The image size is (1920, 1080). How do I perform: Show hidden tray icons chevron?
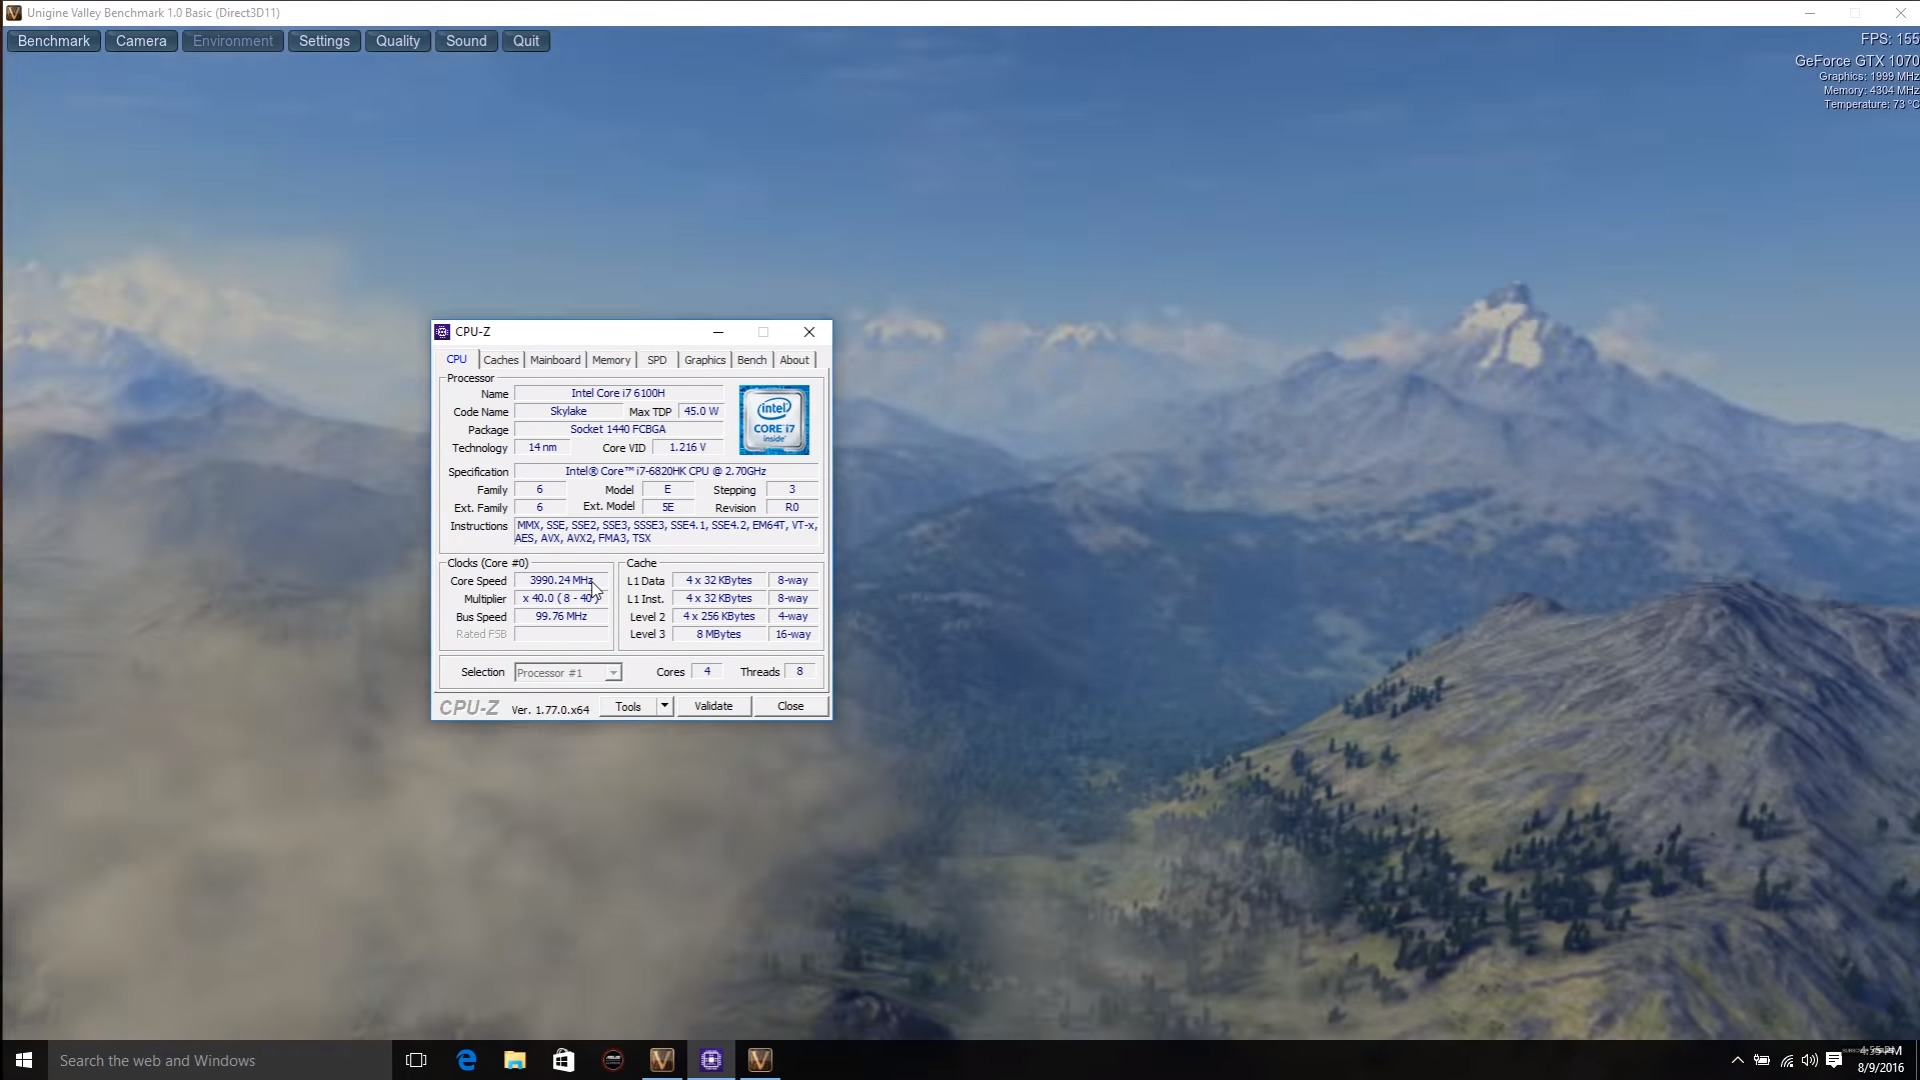point(1737,1060)
